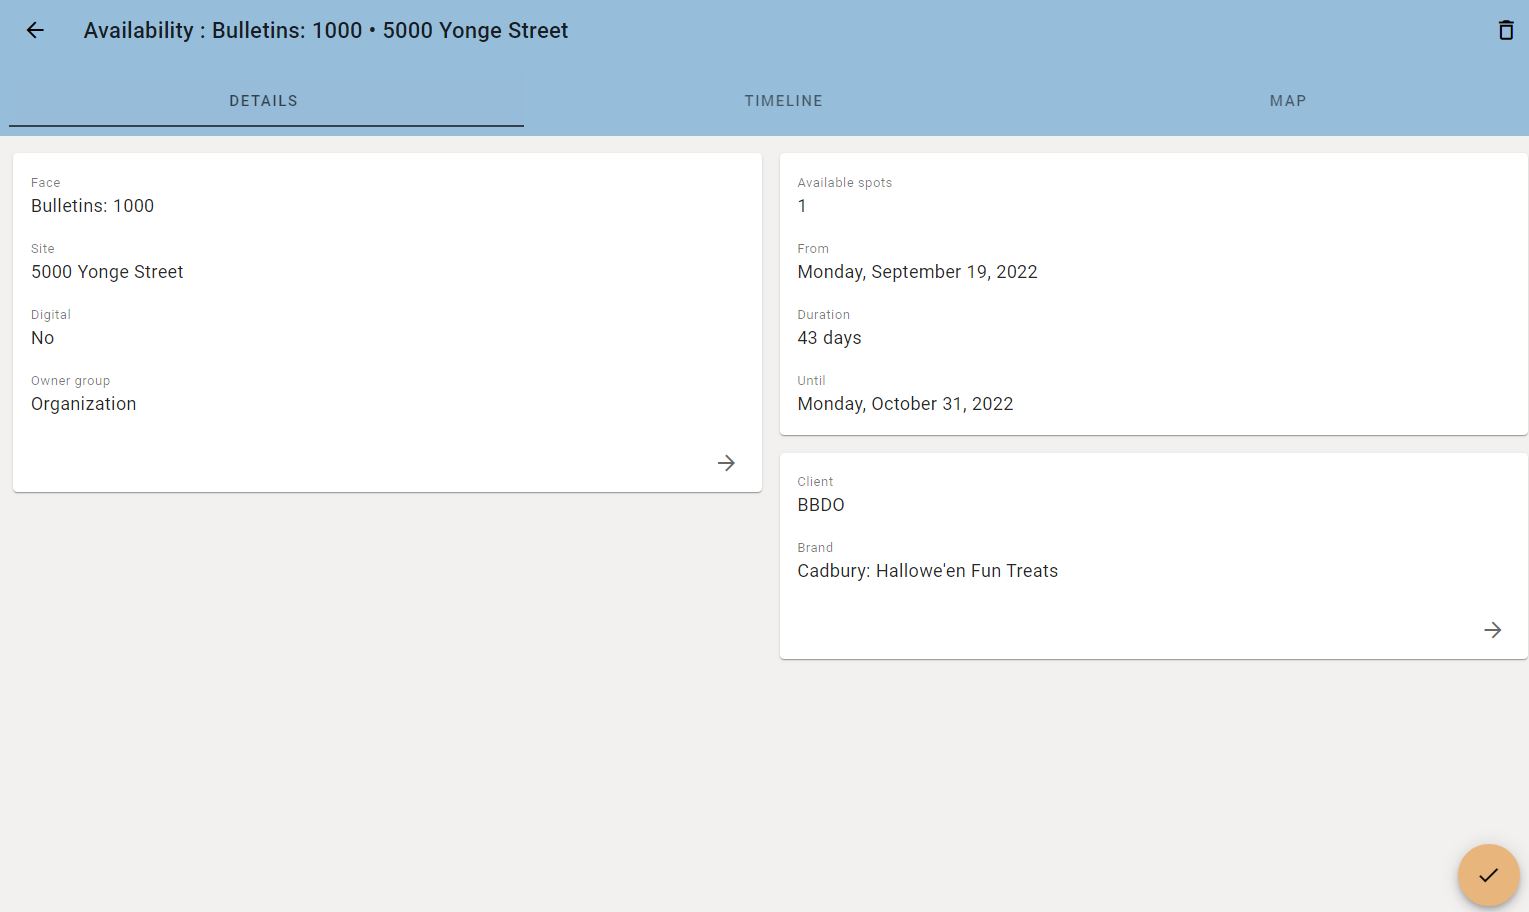Open face details with arrow icon

(726, 463)
